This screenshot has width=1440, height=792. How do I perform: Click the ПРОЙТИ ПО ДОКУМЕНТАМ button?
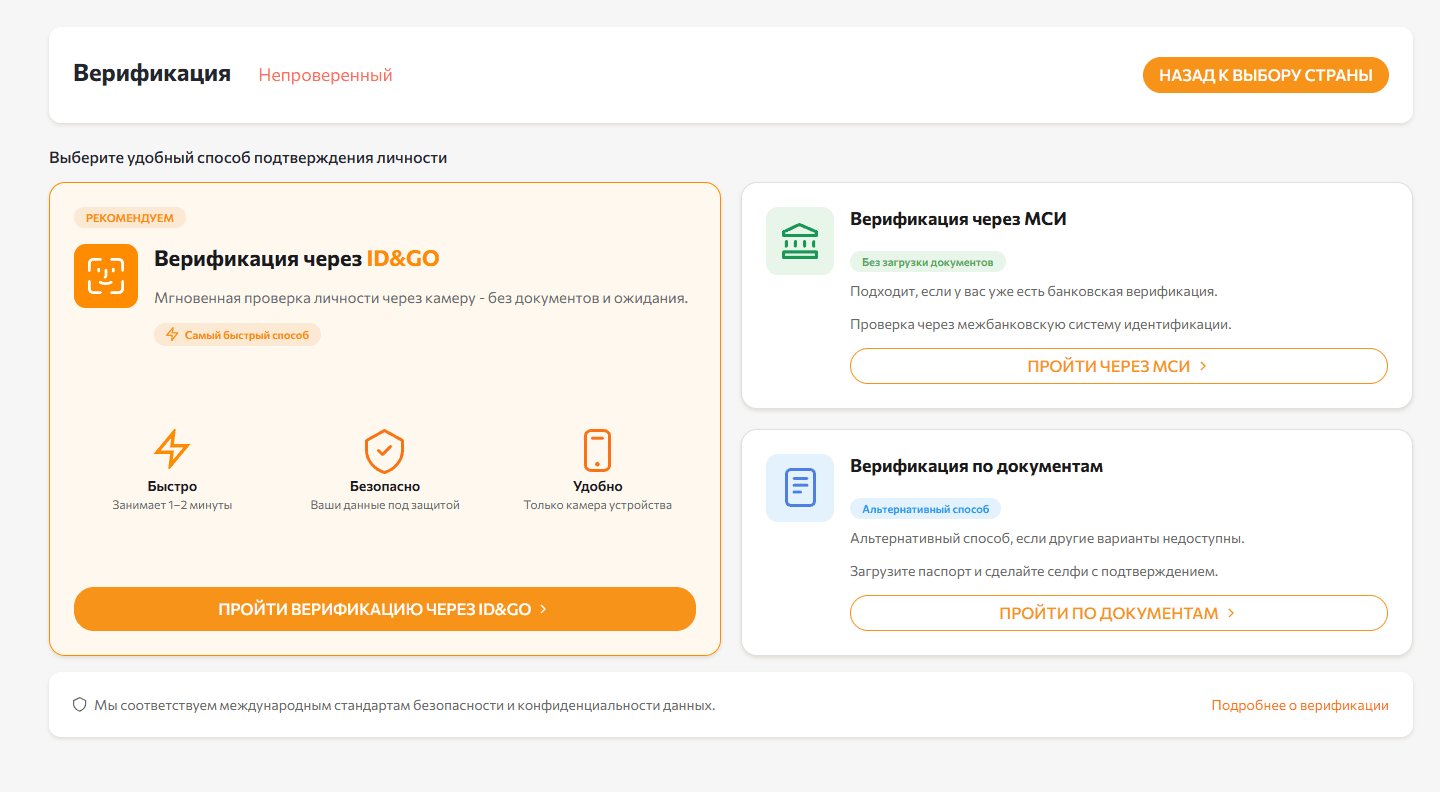pyautogui.click(x=1119, y=613)
